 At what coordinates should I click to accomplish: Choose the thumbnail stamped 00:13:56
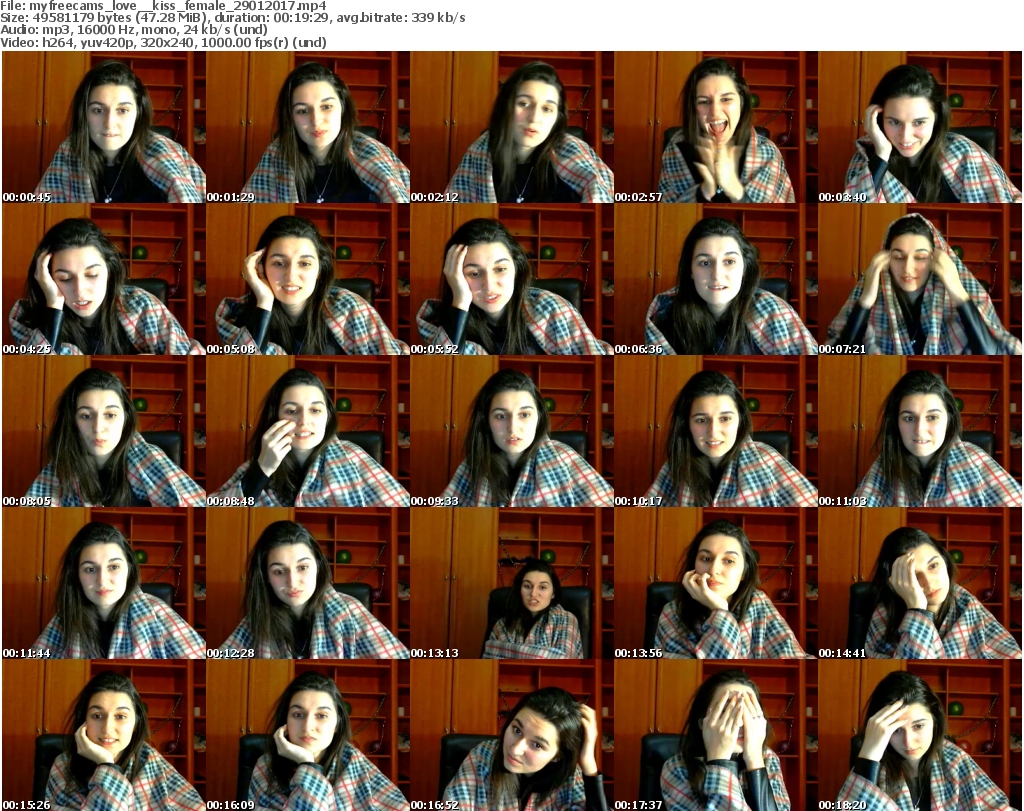pyautogui.click(x=716, y=583)
